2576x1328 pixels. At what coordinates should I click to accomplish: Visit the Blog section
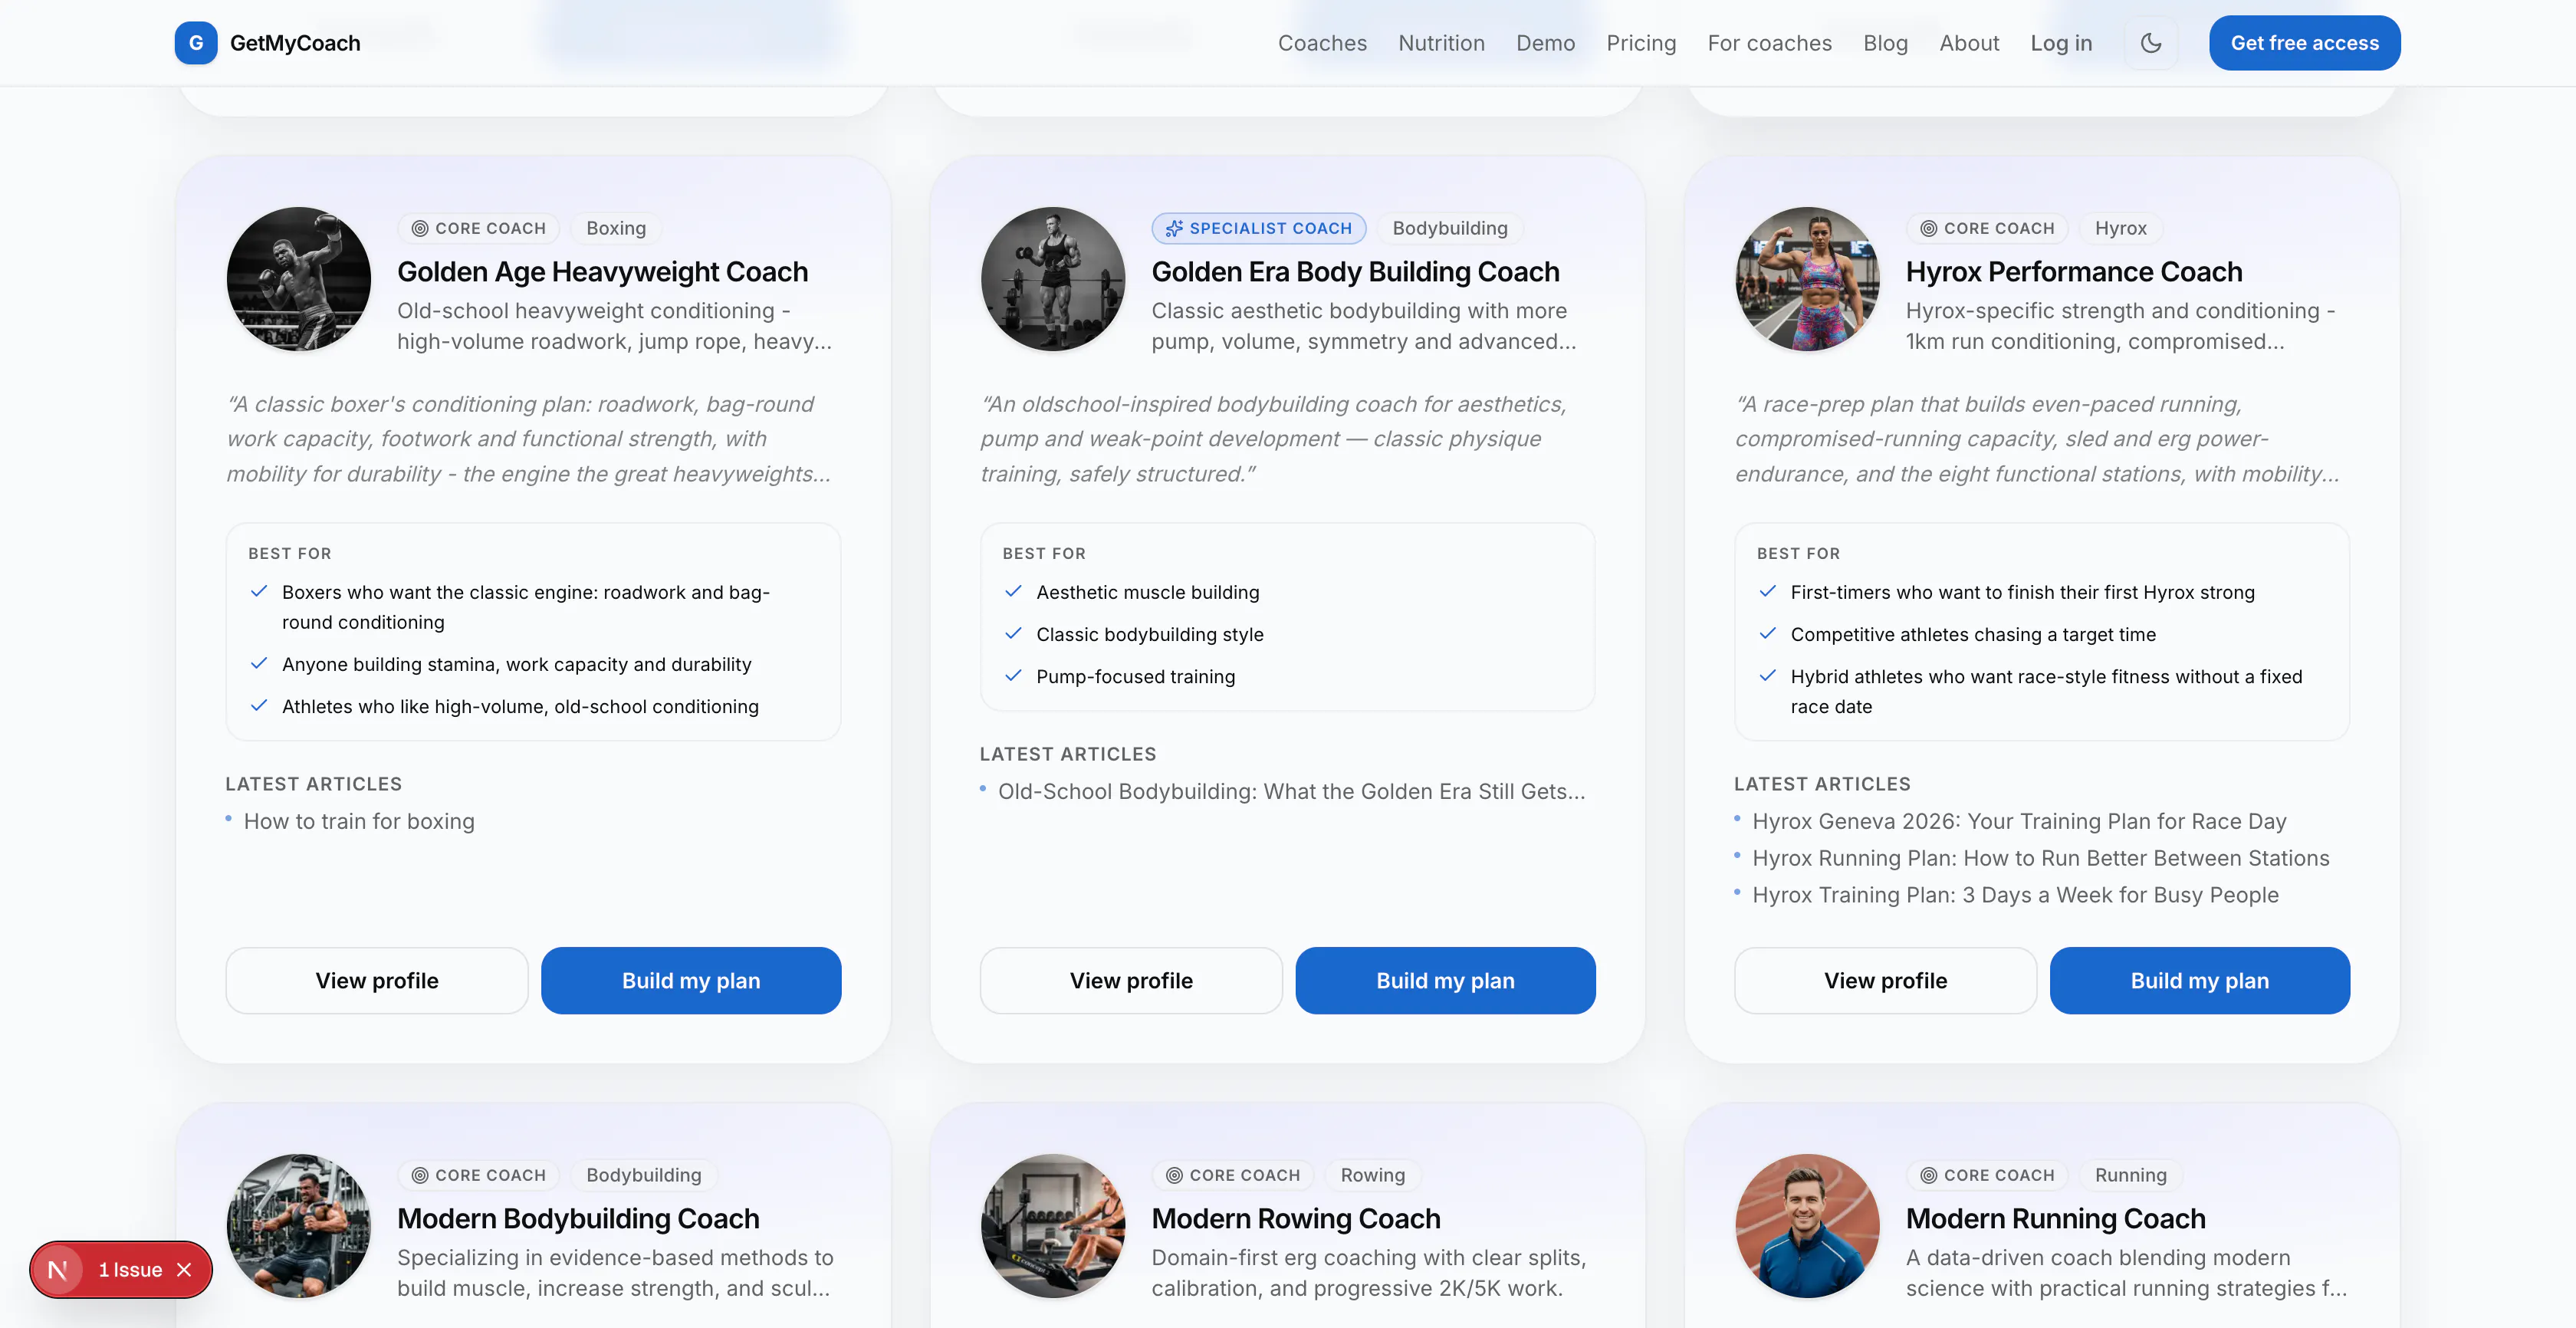pyautogui.click(x=1885, y=43)
